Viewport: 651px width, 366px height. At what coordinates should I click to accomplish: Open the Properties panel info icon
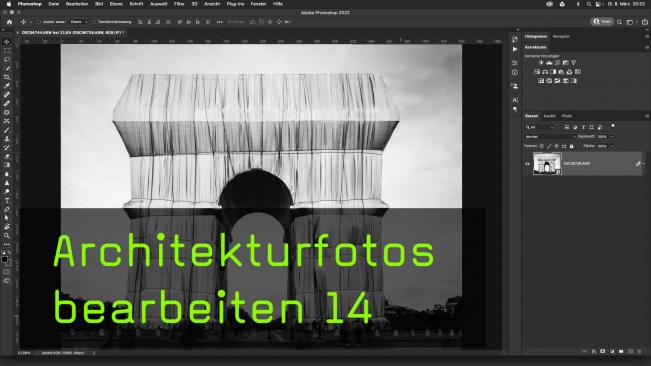click(515, 73)
